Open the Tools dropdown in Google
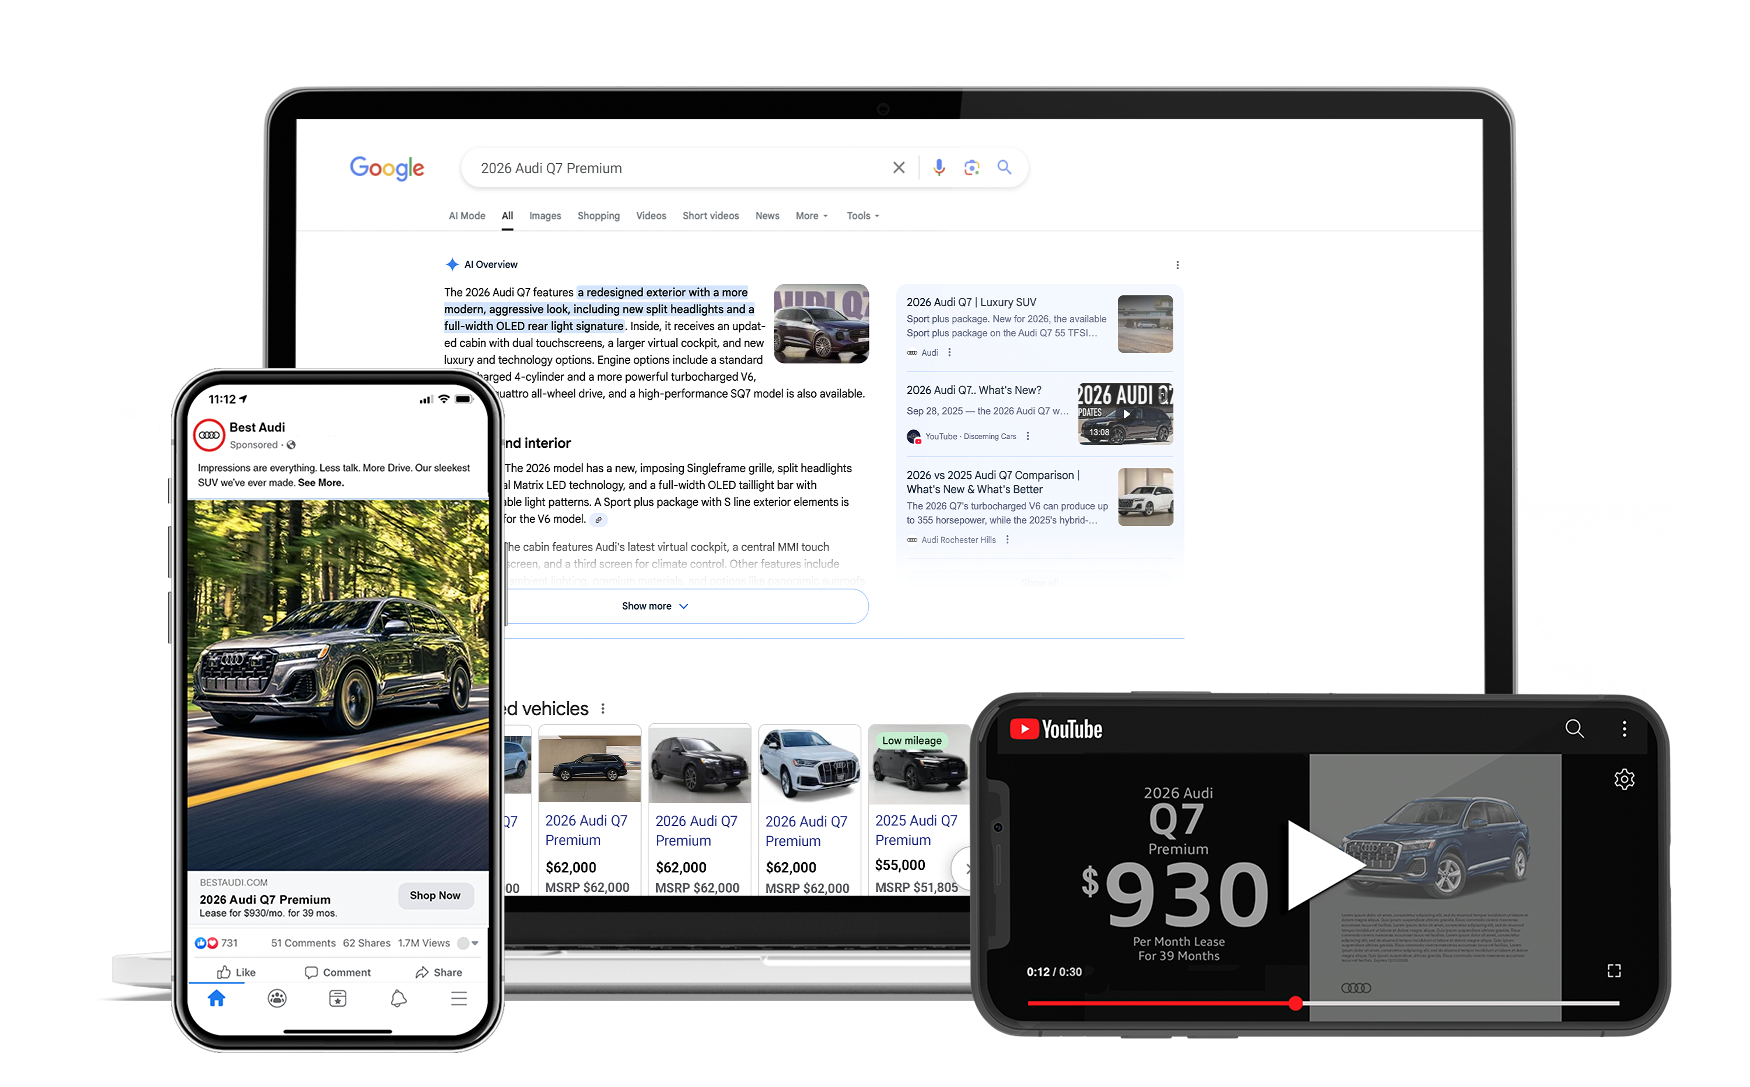1750x1087 pixels. point(862,216)
